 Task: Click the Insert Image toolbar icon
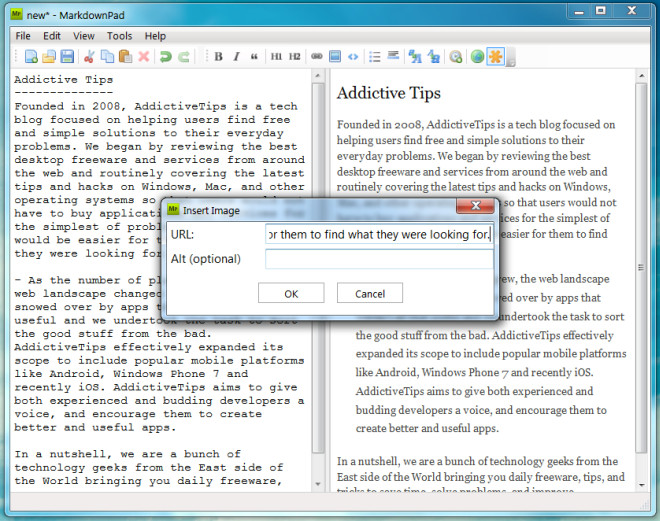click(335, 56)
